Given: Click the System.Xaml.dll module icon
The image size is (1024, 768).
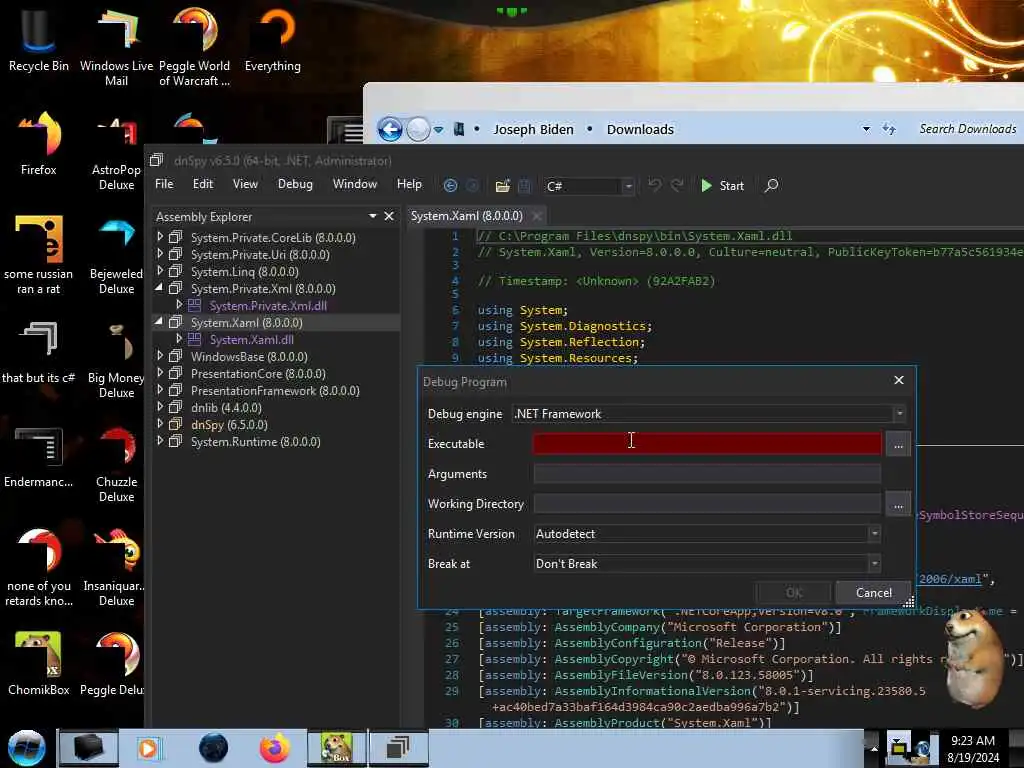Looking at the screenshot, I should [195, 339].
